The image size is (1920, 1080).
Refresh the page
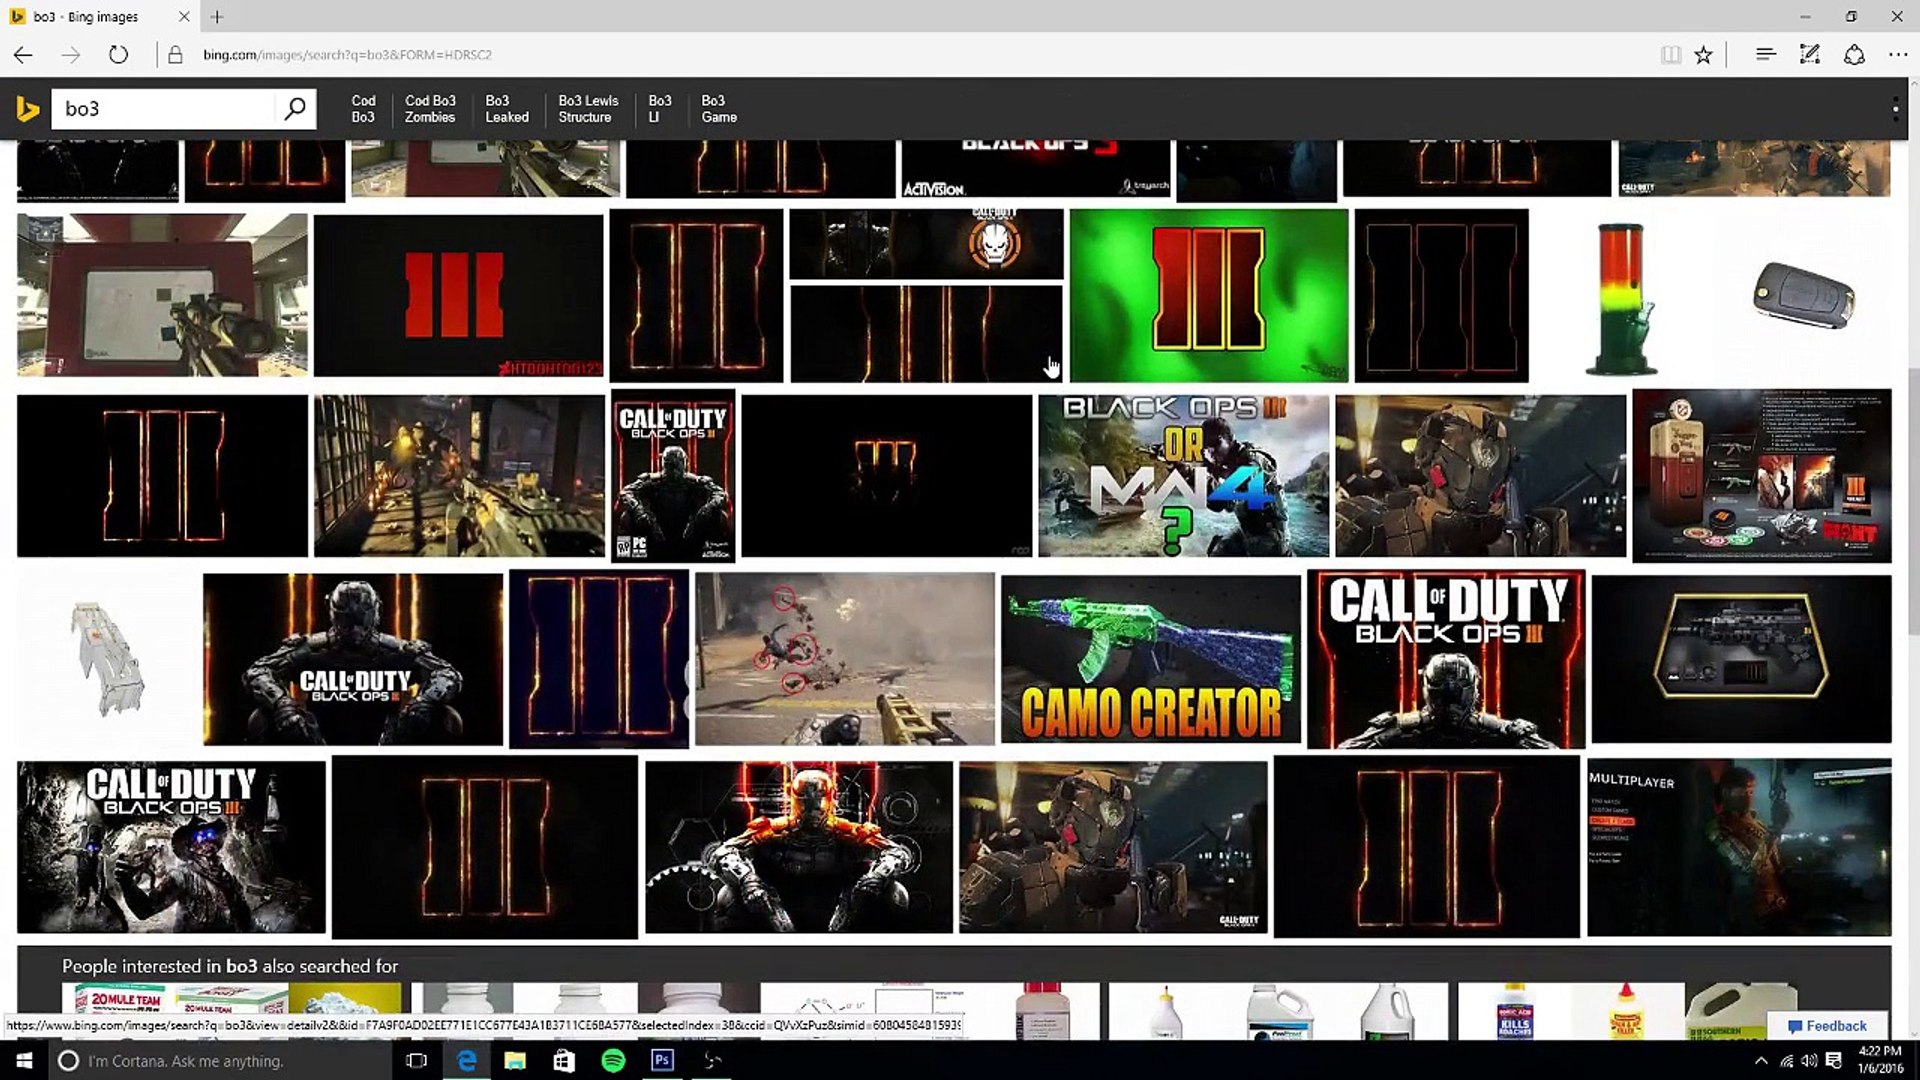click(118, 55)
